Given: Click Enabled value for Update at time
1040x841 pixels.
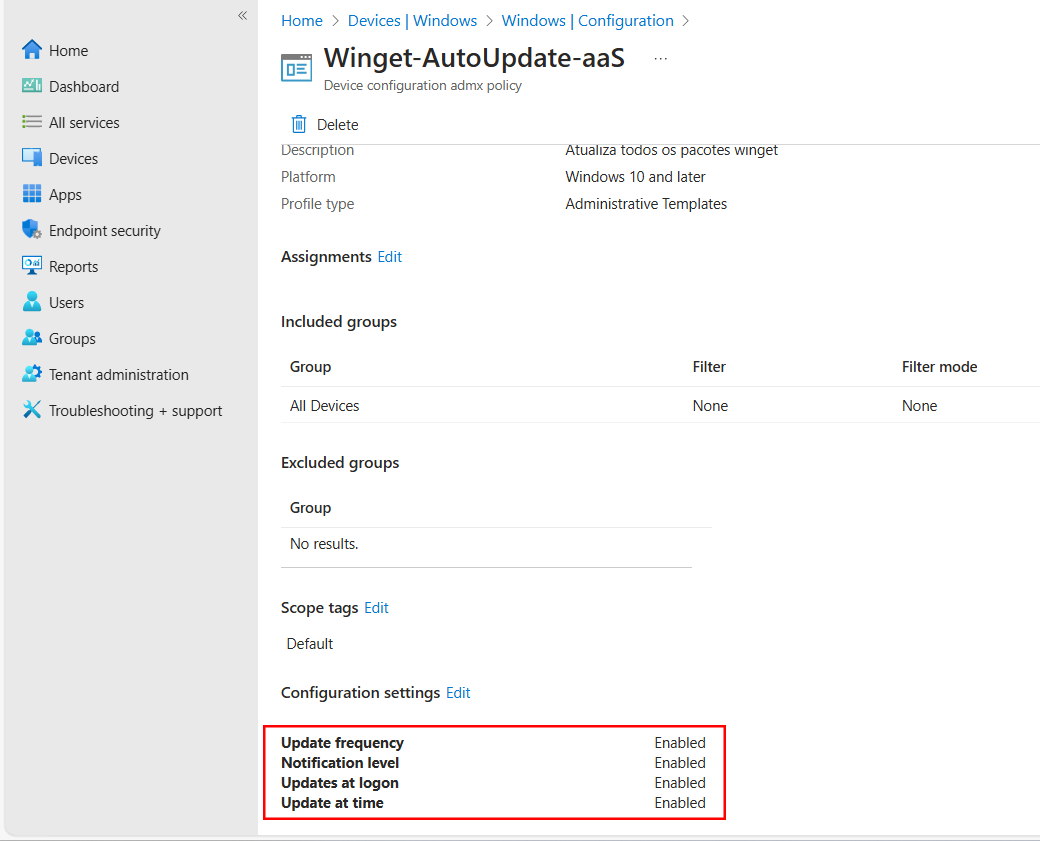Looking at the screenshot, I should 680,803.
